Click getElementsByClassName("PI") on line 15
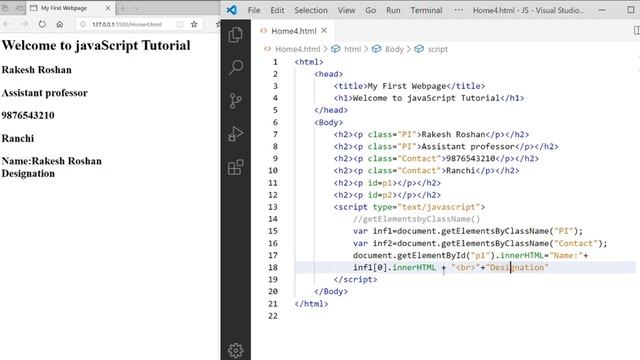 click(x=509, y=231)
